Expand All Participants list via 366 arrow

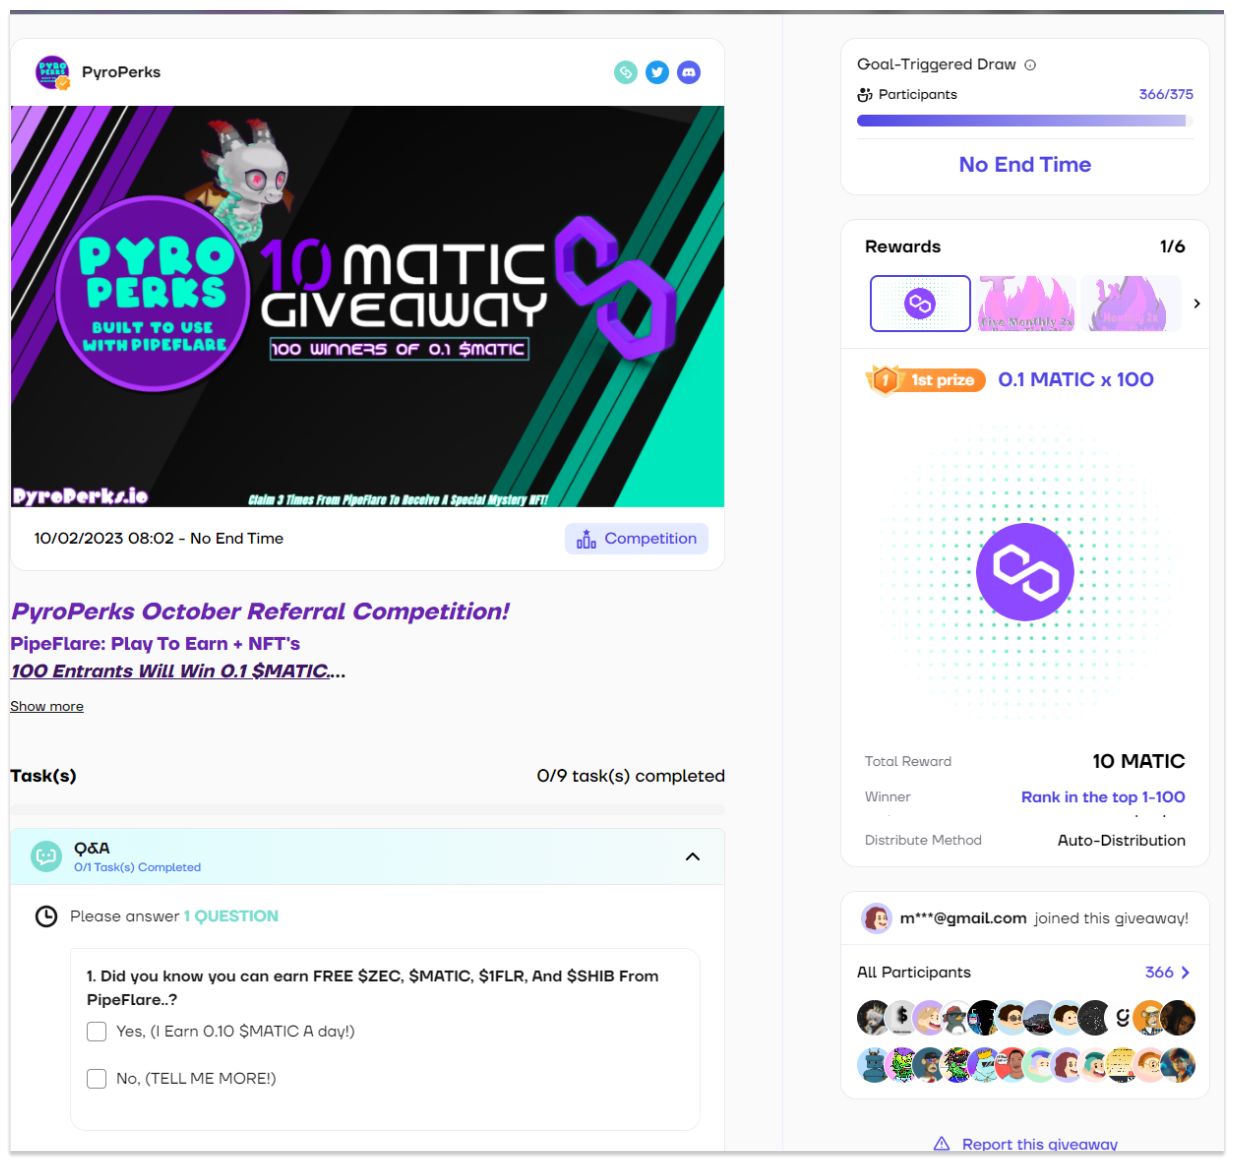(1167, 972)
